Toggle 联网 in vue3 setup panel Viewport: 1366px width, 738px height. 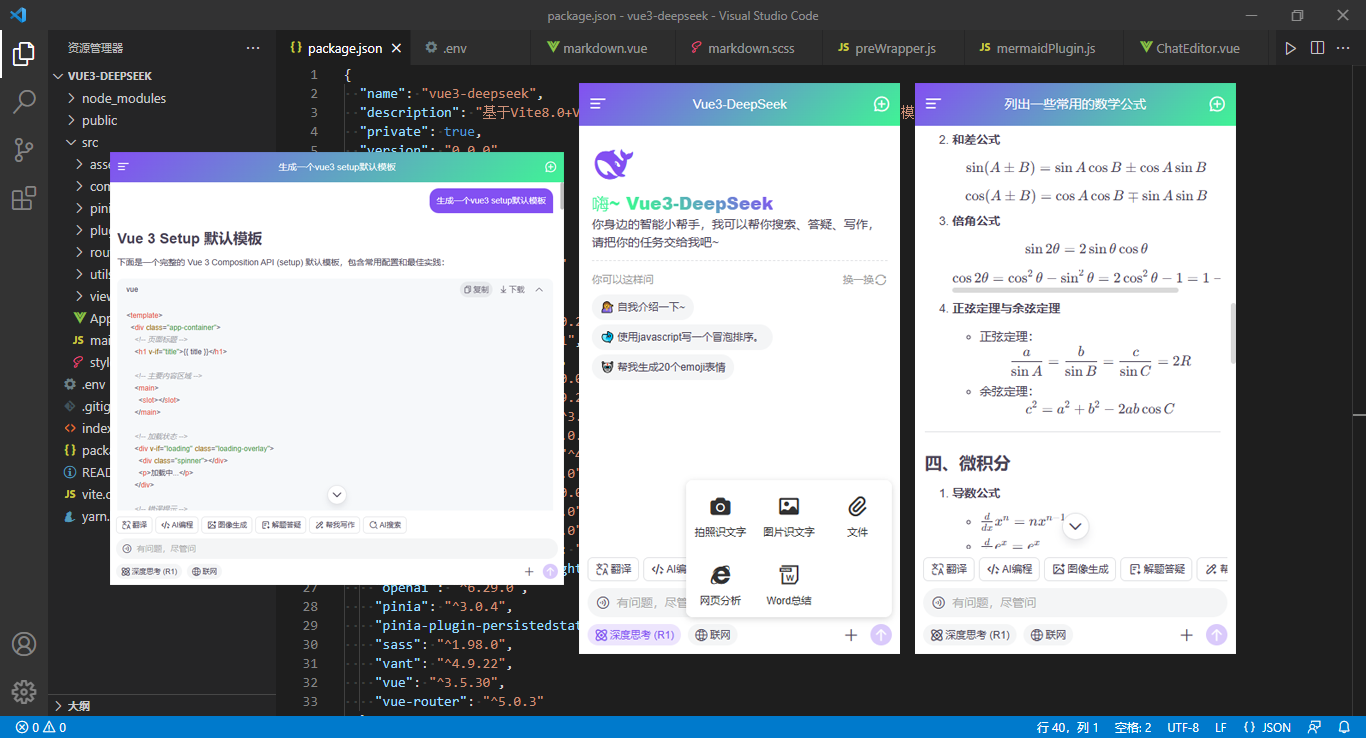pos(204,572)
